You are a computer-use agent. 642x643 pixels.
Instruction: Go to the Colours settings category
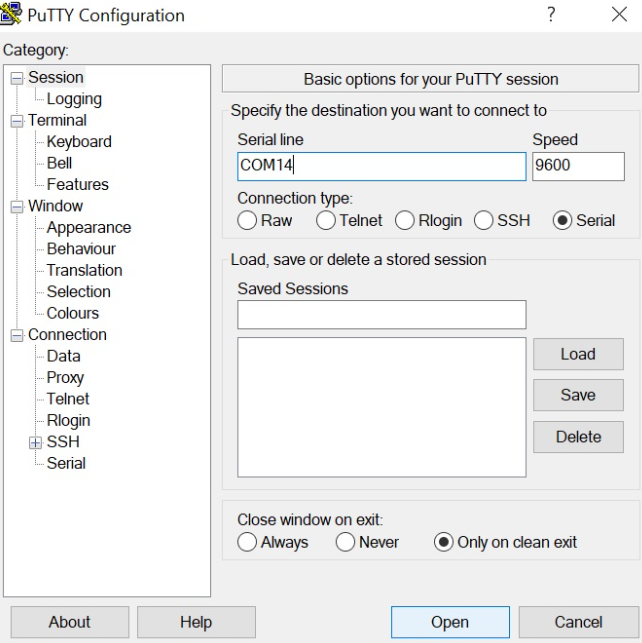coord(72,313)
